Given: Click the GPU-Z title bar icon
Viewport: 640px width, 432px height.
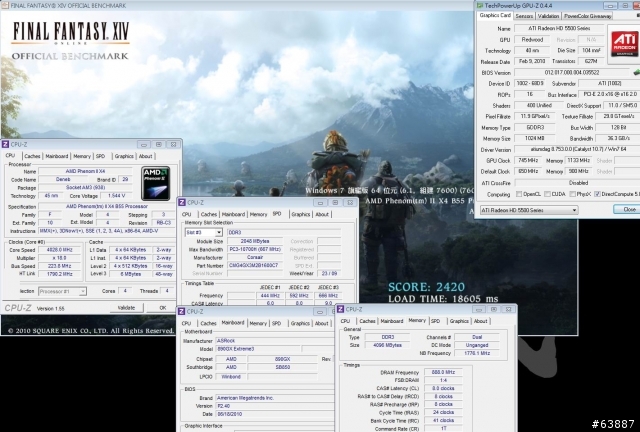Looking at the screenshot, I should [x=480, y=5].
